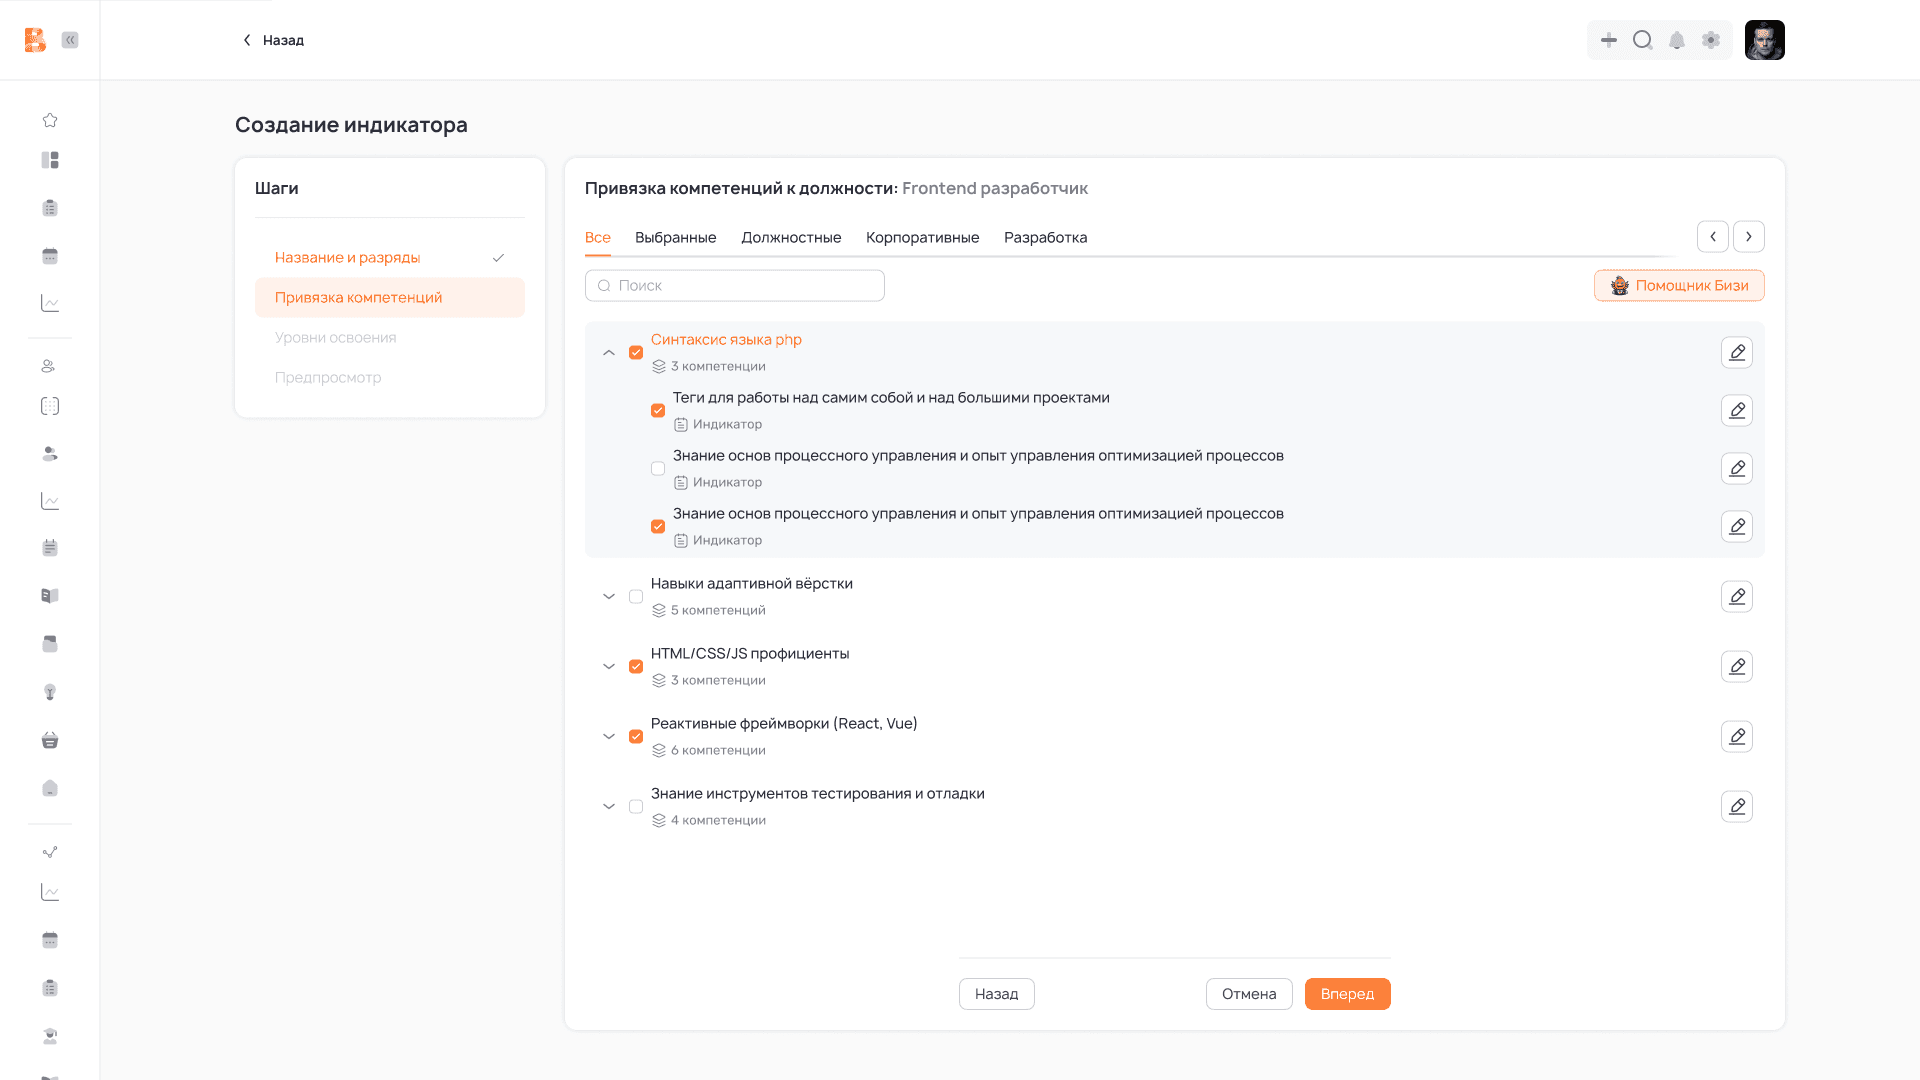Collapse the sidebar with double-chevron icon
This screenshot has width=1920, height=1080.
[x=70, y=40]
